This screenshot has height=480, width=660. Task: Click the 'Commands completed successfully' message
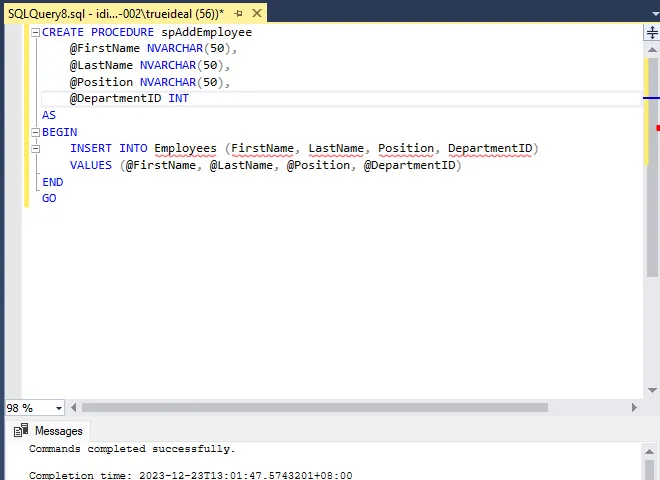[x=132, y=450]
